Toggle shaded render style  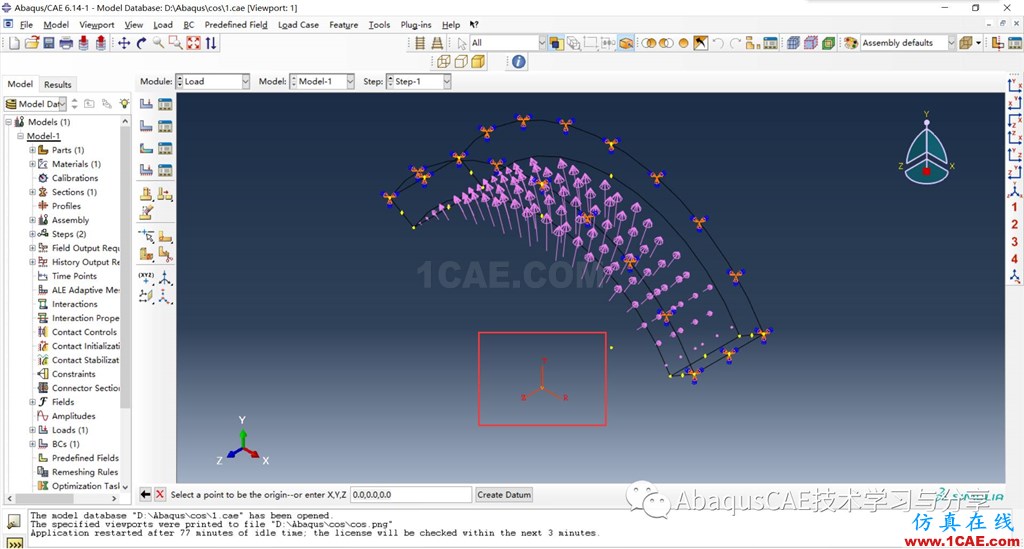click(478, 62)
